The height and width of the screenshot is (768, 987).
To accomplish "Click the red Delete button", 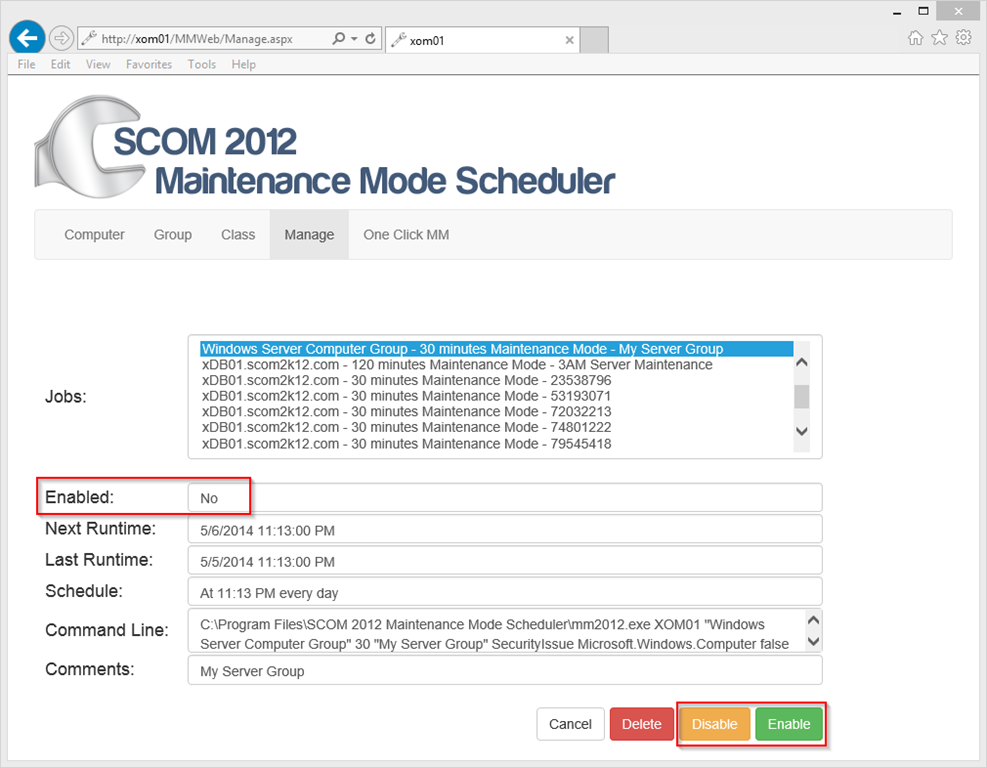I will (x=641, y=724).
